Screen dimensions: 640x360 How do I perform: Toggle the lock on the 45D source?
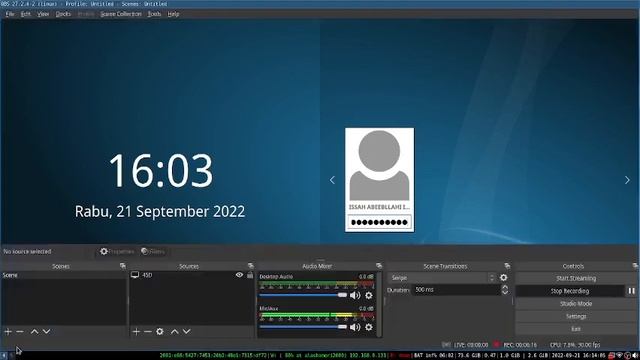click(x=250, y=275)
